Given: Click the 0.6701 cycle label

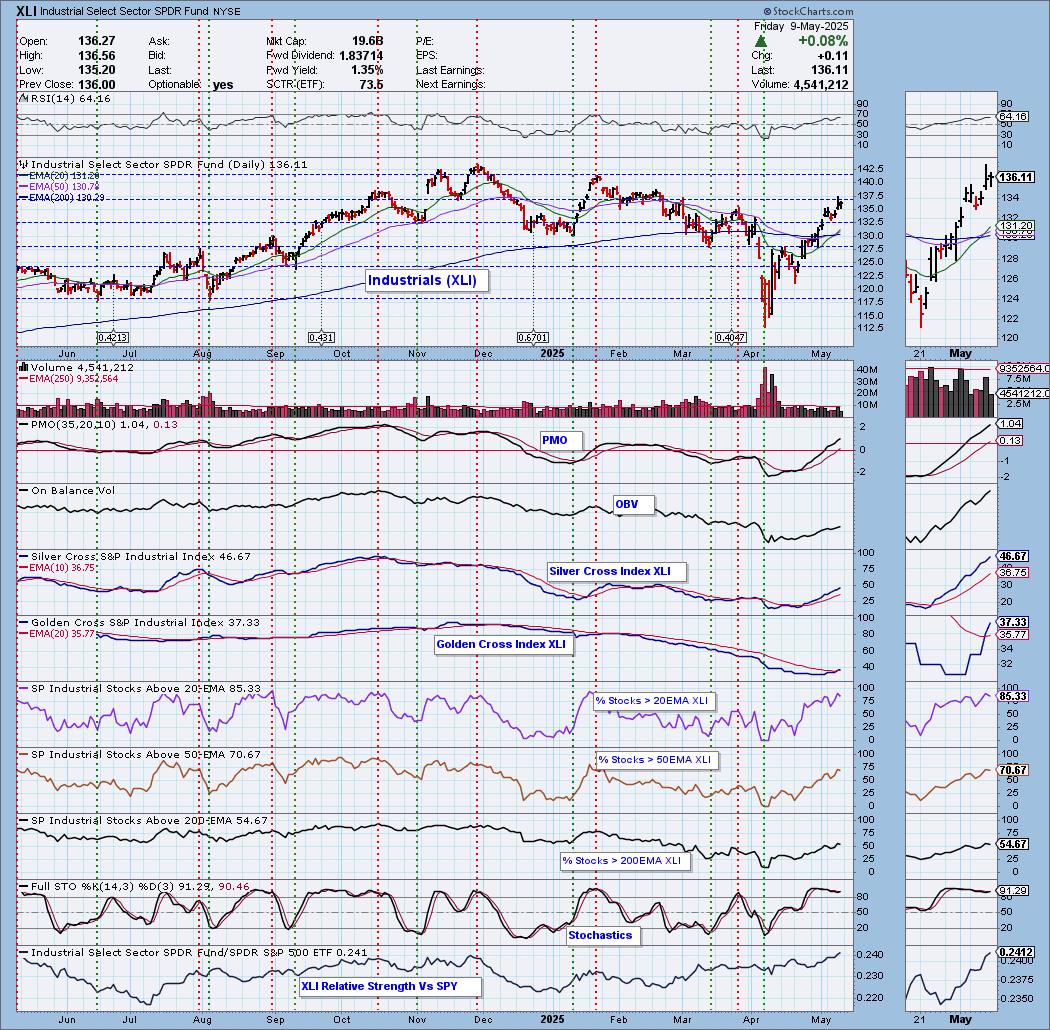Looking at the screenshot, I should tap(532, 338).
